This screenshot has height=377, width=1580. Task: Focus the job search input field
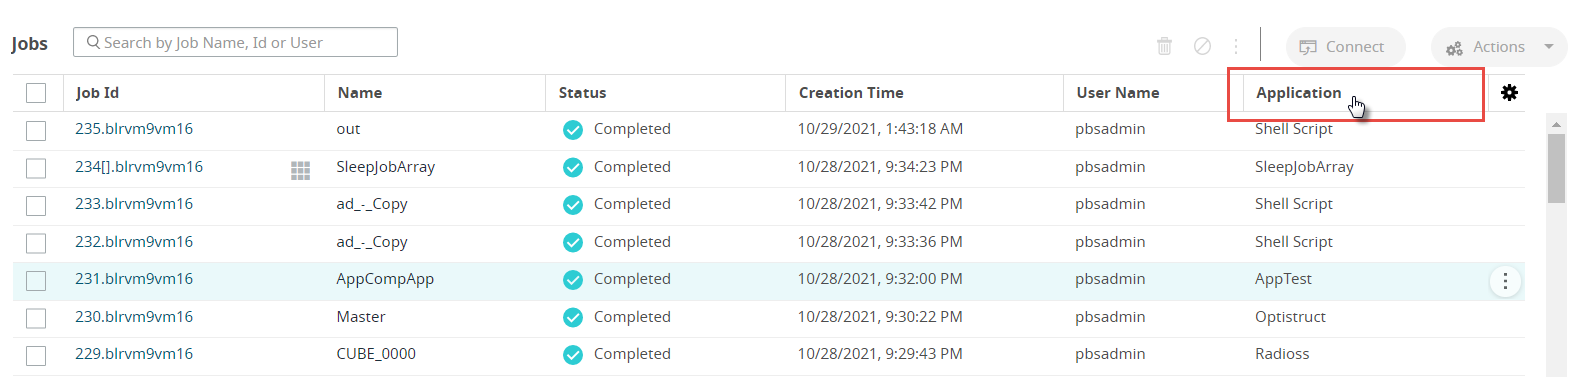[x=235, y=42]
